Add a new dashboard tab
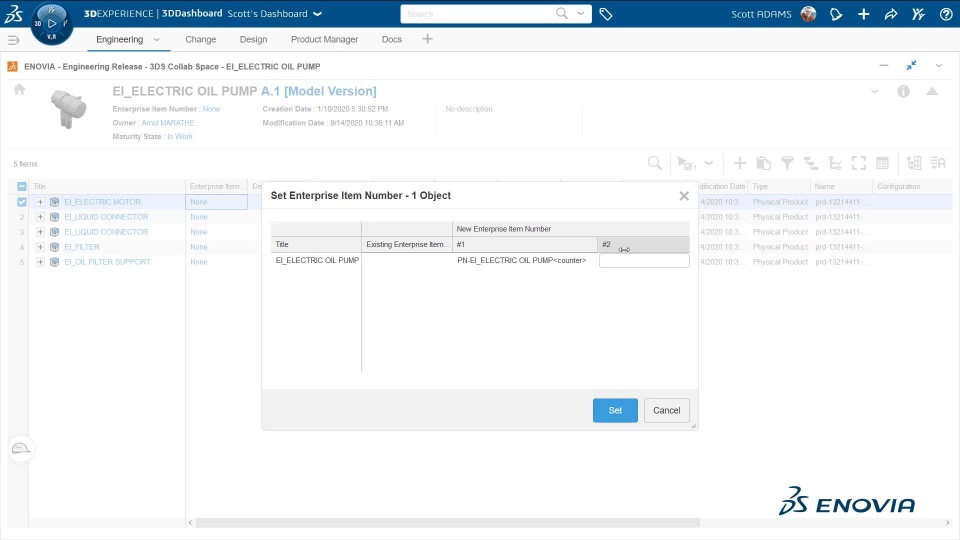The width and height of the screenshot is (960, 540). (x=427, y=39)
